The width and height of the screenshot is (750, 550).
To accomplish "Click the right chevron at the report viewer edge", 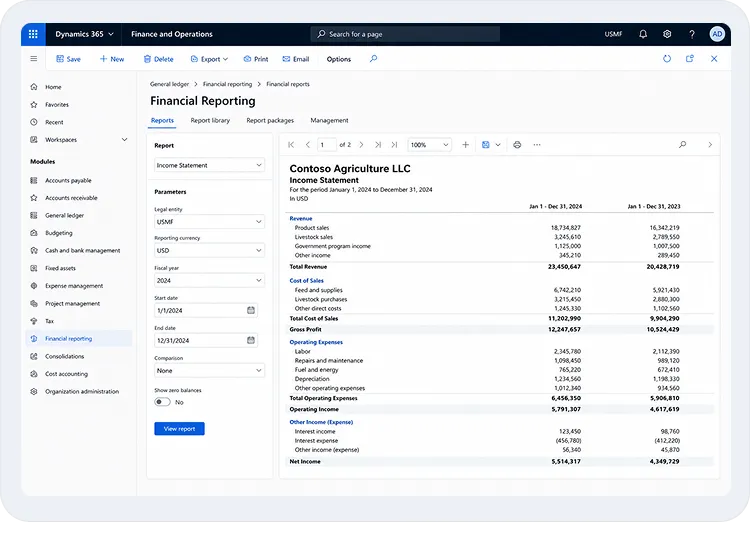I will point(710,144).
